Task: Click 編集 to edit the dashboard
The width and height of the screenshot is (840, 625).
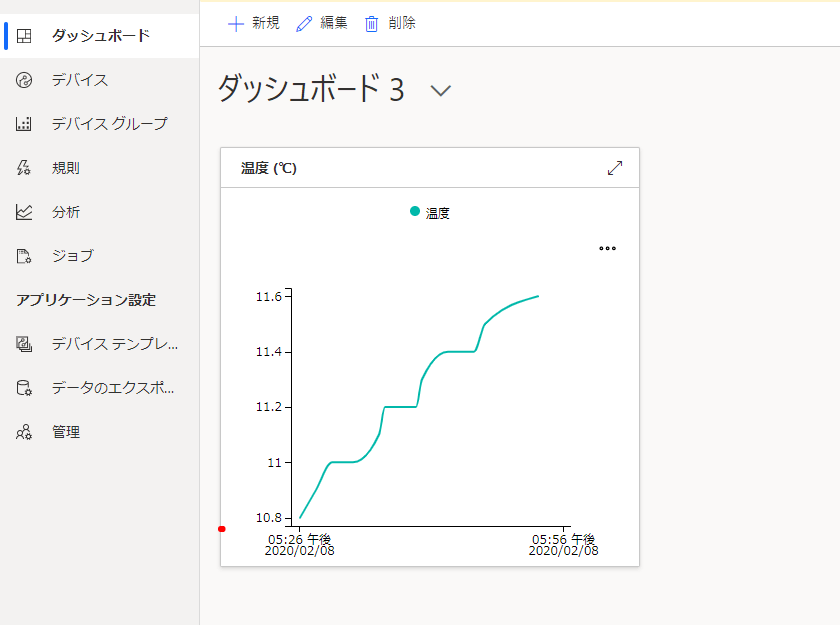Action: point(322,23)
